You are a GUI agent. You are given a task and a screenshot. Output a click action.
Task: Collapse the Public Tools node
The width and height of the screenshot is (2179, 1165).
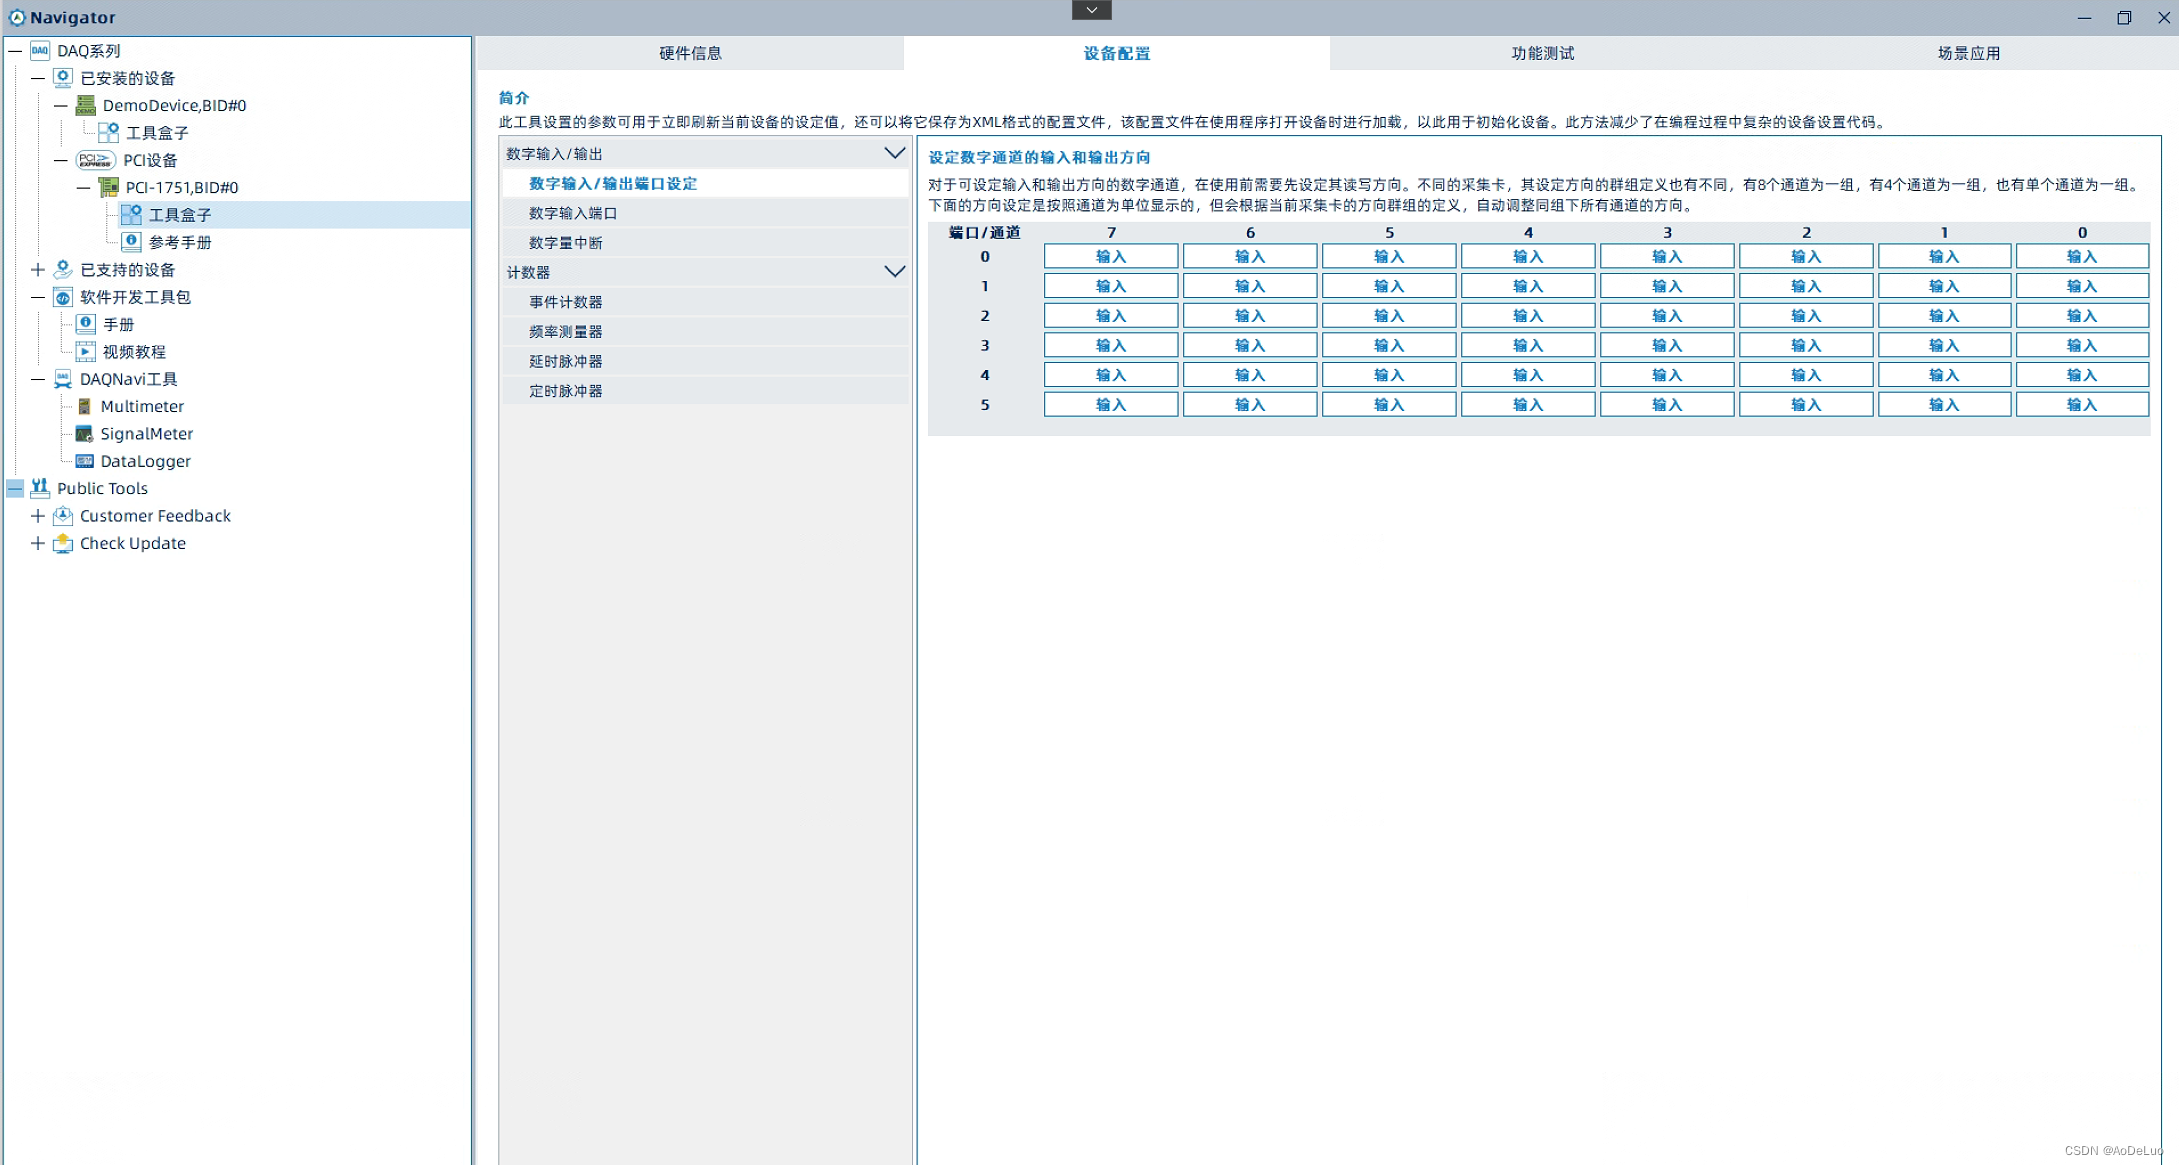[x=15, y=488]
